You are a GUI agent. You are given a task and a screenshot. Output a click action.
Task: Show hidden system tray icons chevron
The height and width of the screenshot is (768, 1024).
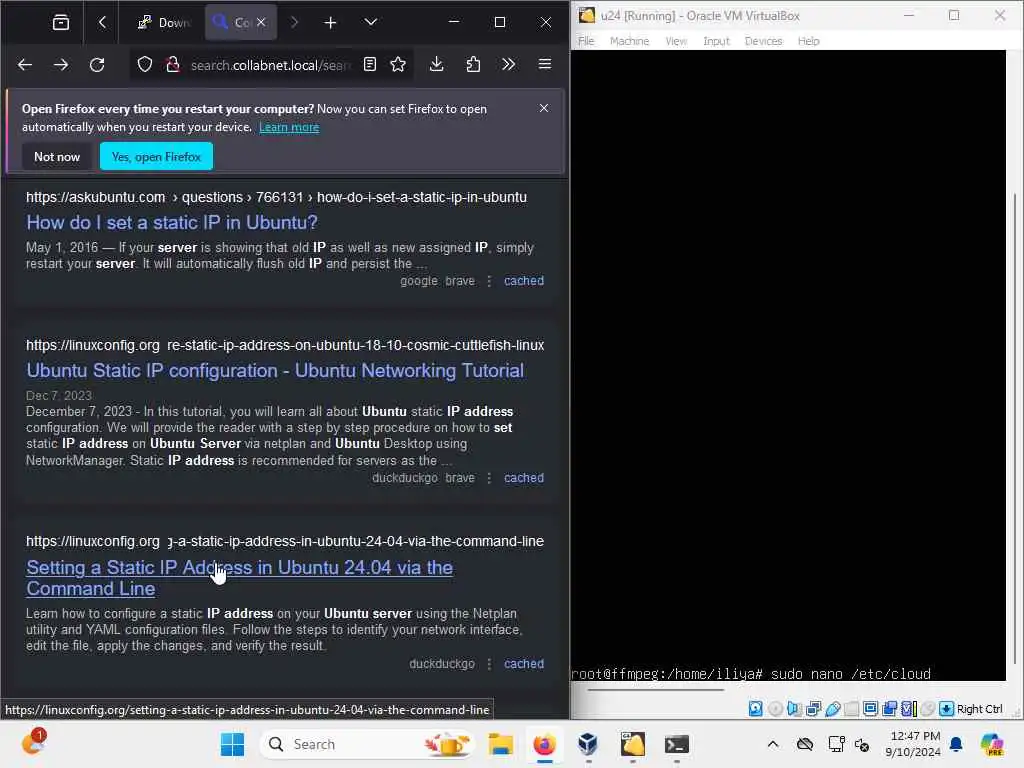773,744
